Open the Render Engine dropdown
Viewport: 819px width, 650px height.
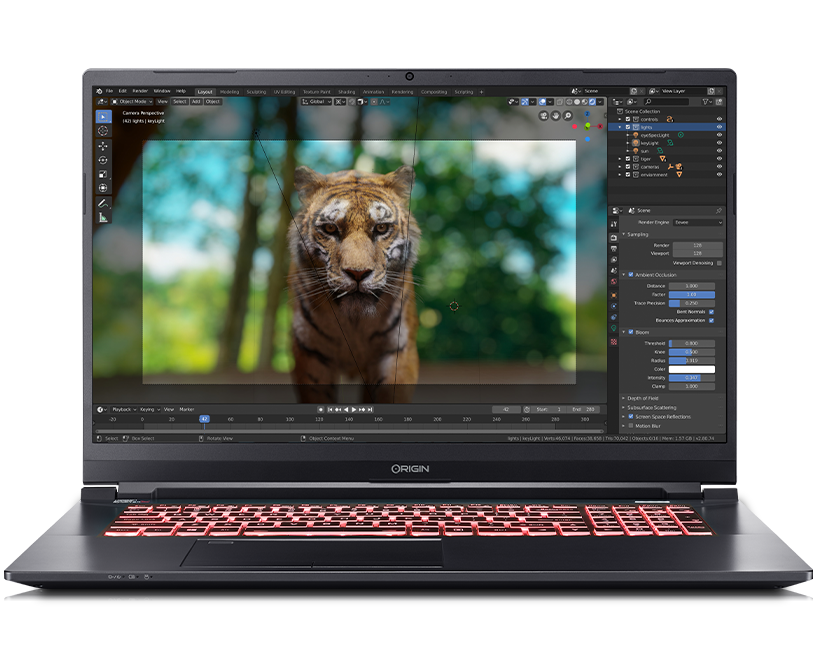[698, 223]
